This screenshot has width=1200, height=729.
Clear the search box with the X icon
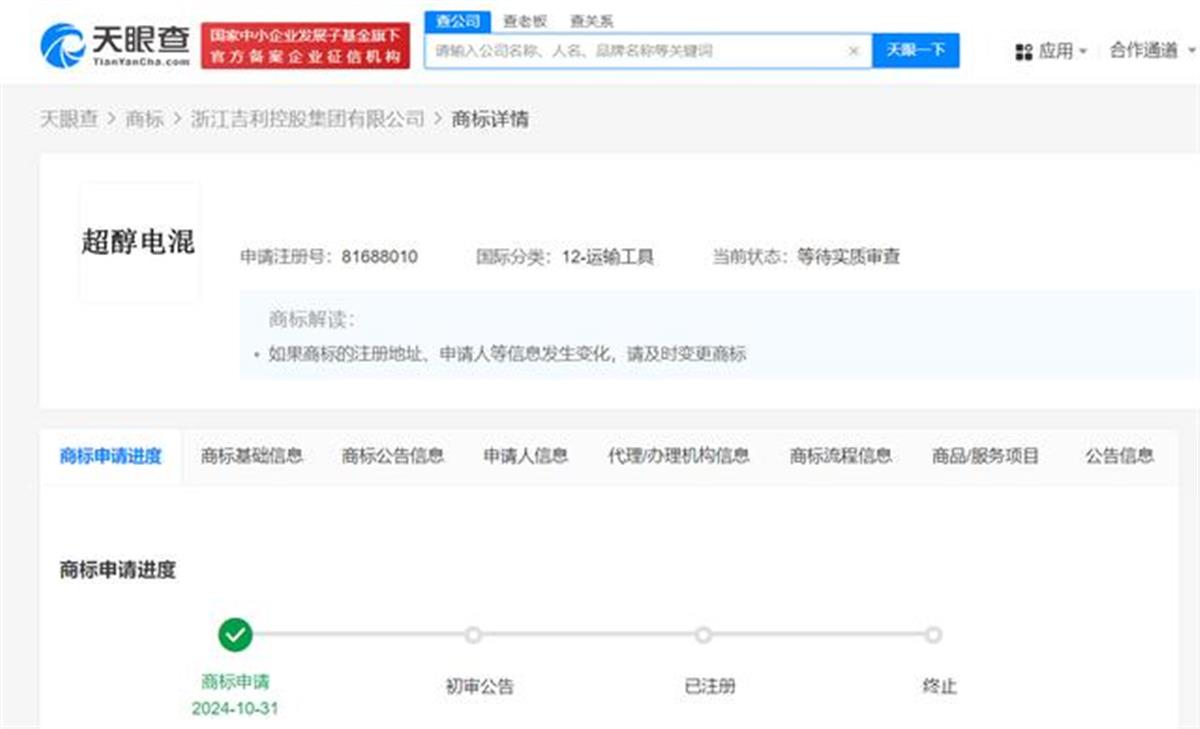[854, 51]
